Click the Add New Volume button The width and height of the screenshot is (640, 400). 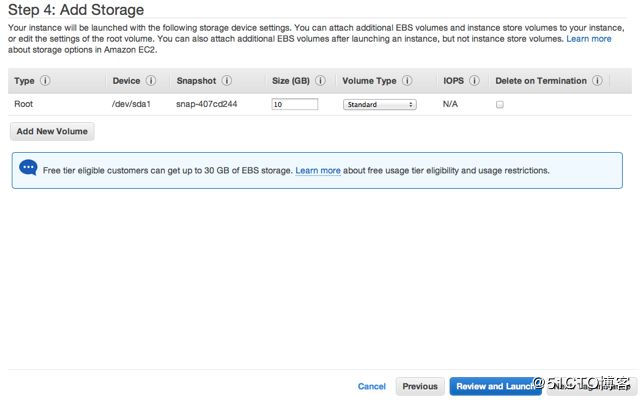[x=52, y=131]
